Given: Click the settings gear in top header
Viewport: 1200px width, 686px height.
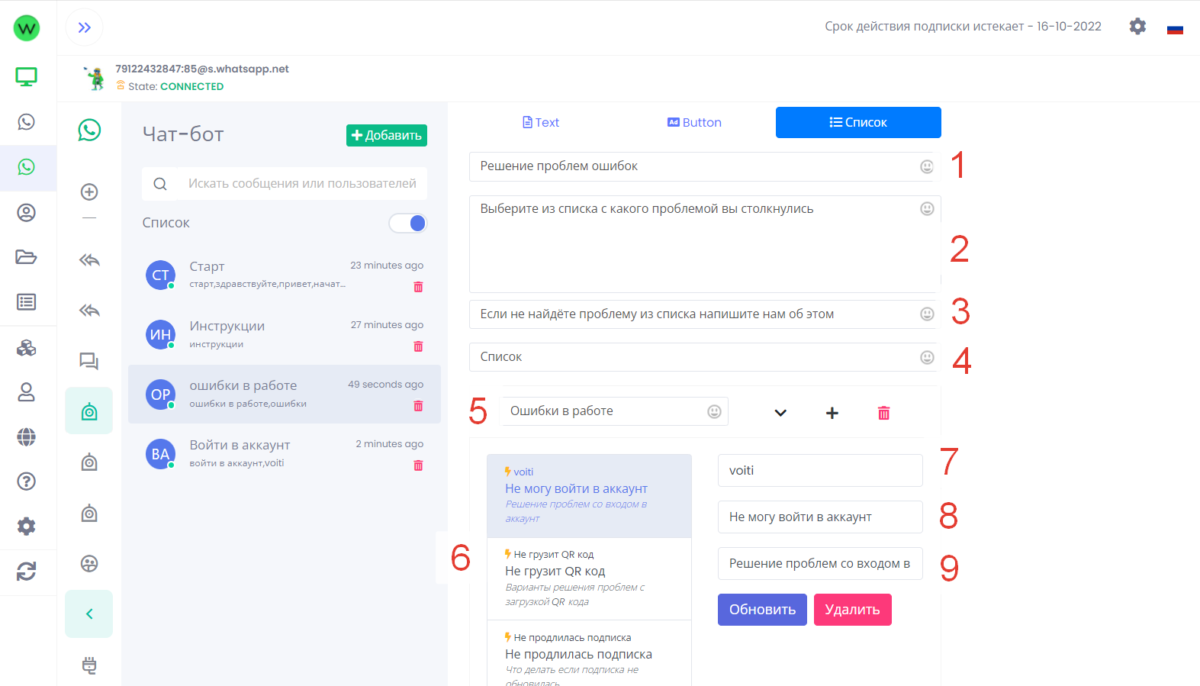Looking at the screenshot, I should tap(1137, 27).
